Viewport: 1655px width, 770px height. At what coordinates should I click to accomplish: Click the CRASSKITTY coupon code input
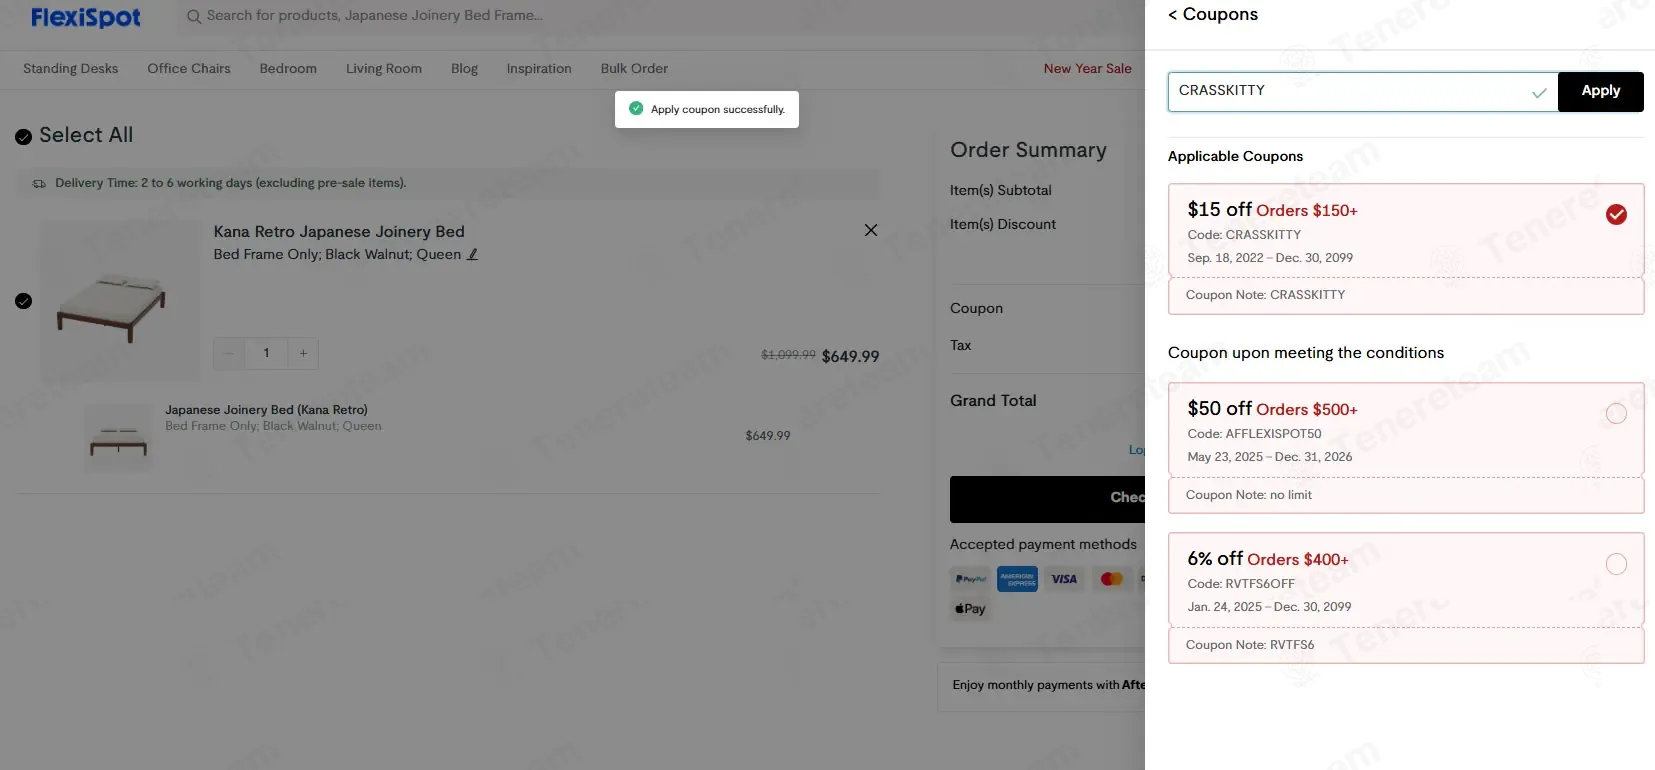click(1362, 91)
